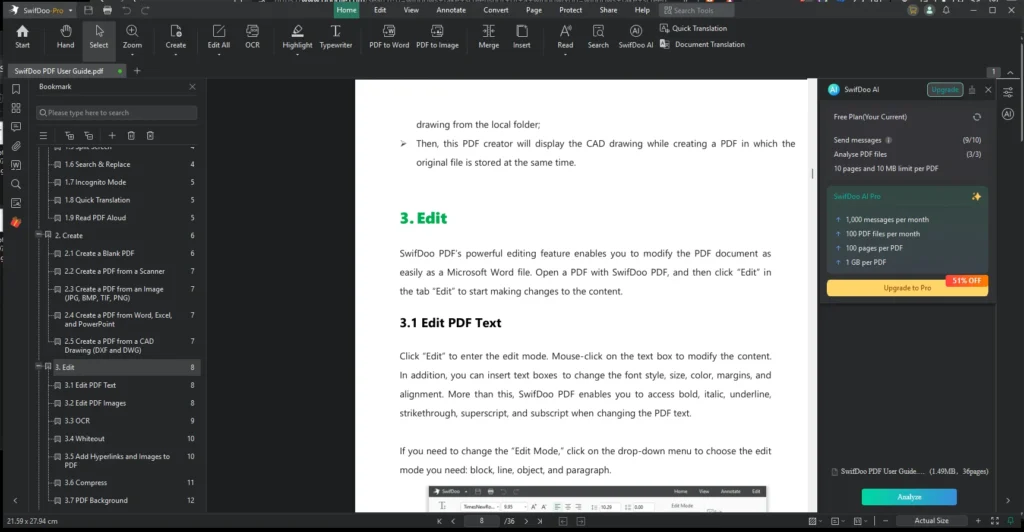Viewport: 1024px width, 532px height.
Task: Open Edit All mode
Action: 219,37
